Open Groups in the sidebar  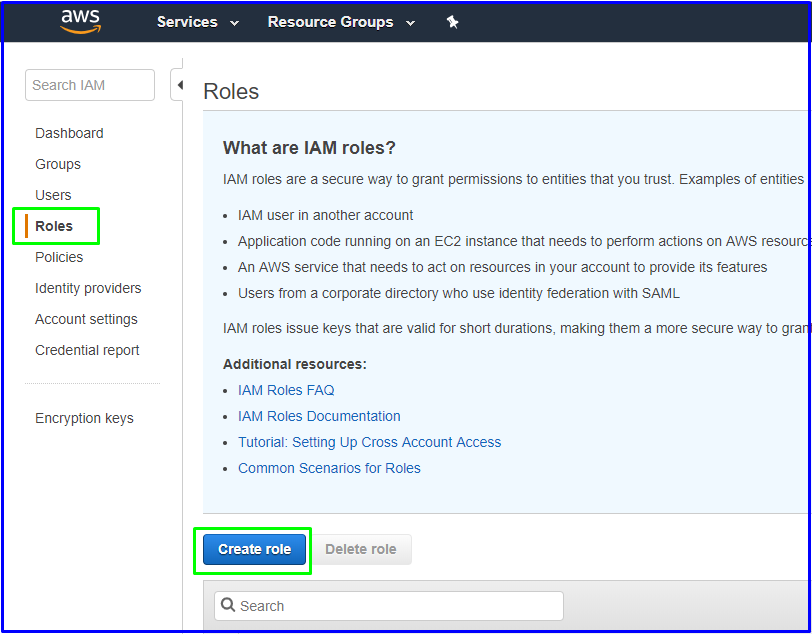(58, 164)
